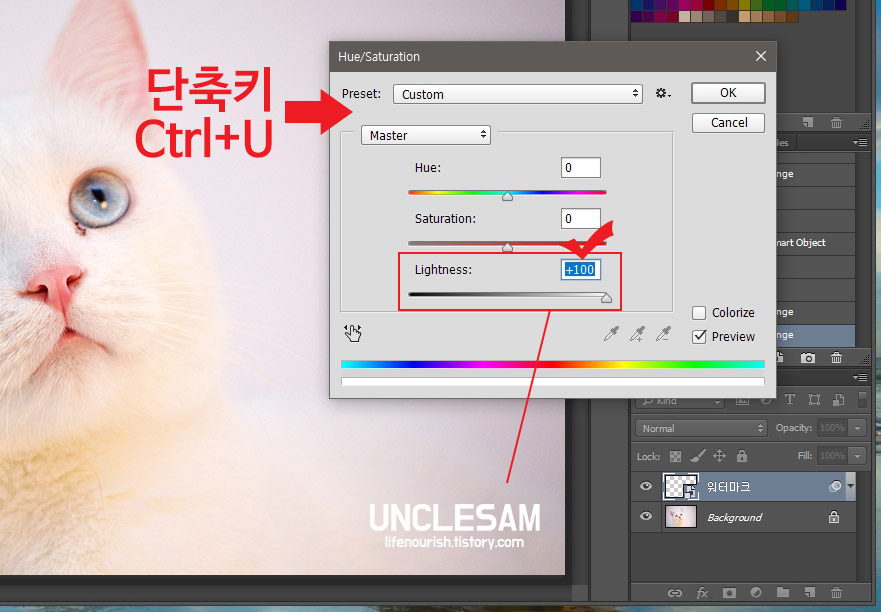Select the Subtract from Sample eyedropper
881x612 pixels.
pyautogui.click(x=664, y=334)
